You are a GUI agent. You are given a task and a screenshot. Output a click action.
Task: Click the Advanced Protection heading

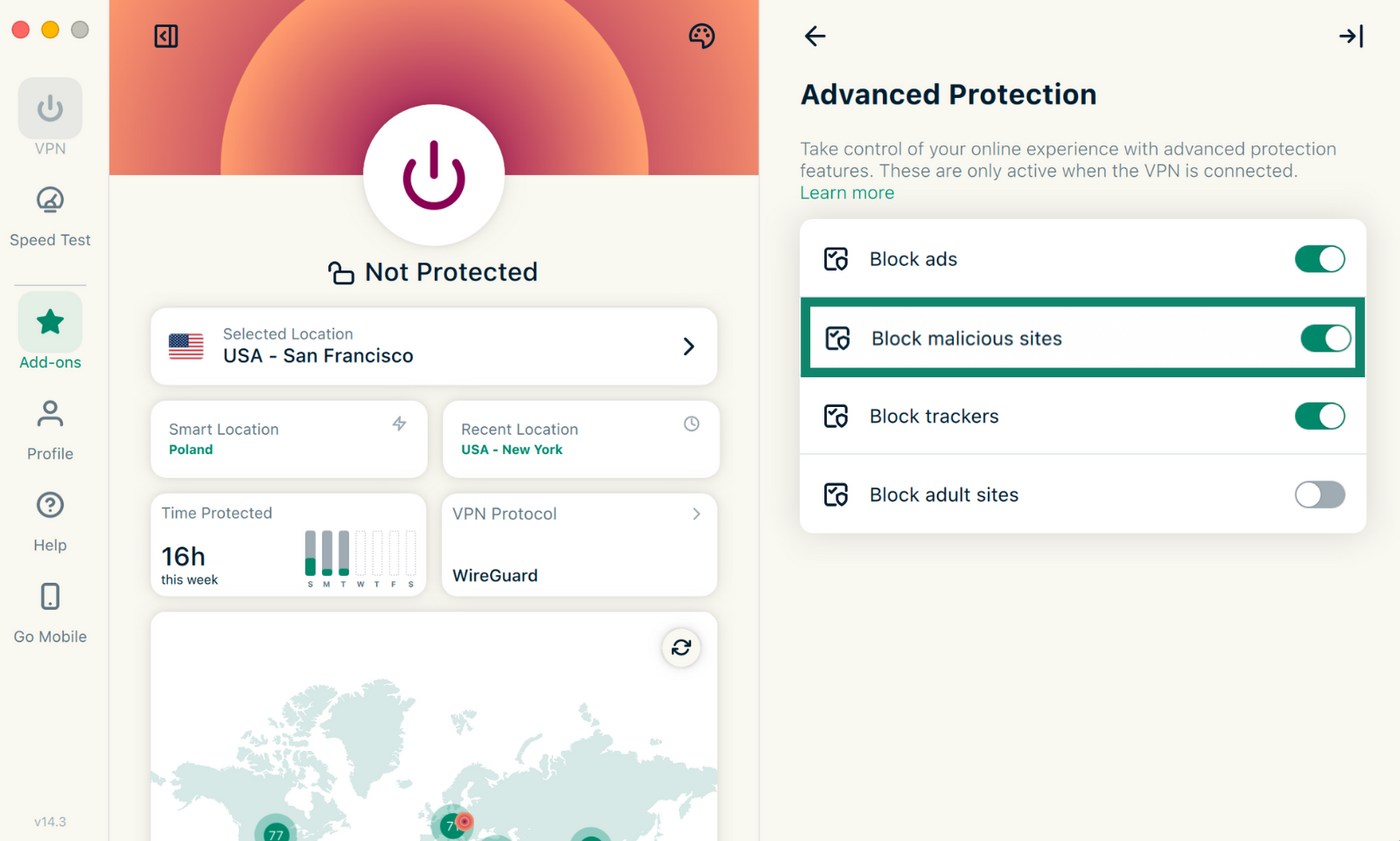point(949,95)
